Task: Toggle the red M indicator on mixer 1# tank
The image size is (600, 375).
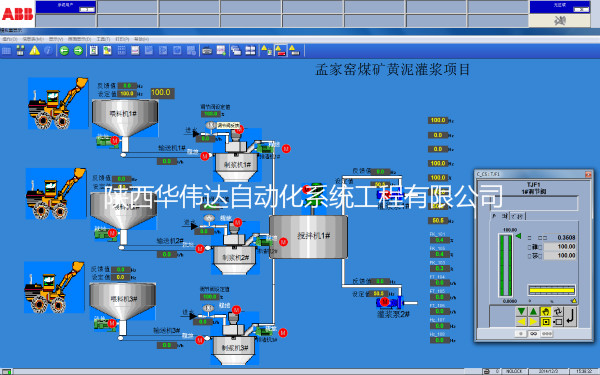Action: pyautogui.click(x=283, y=242)
